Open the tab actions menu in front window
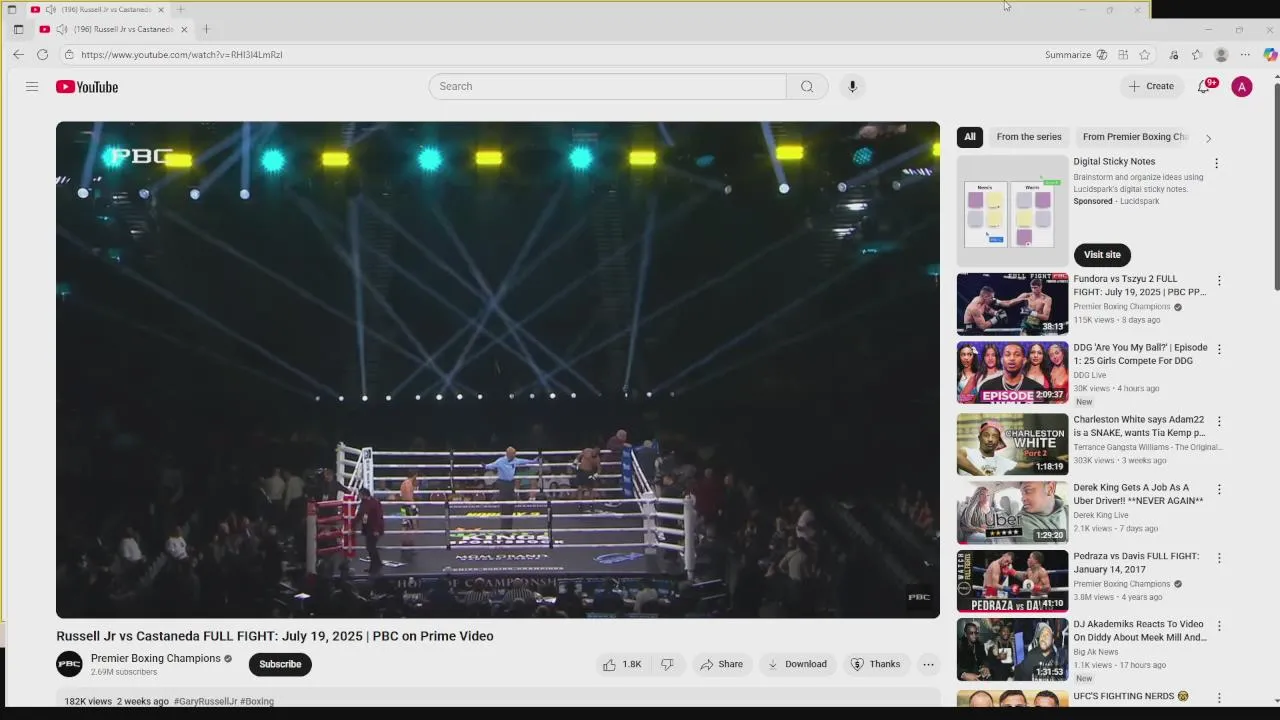 click(18, 29)
